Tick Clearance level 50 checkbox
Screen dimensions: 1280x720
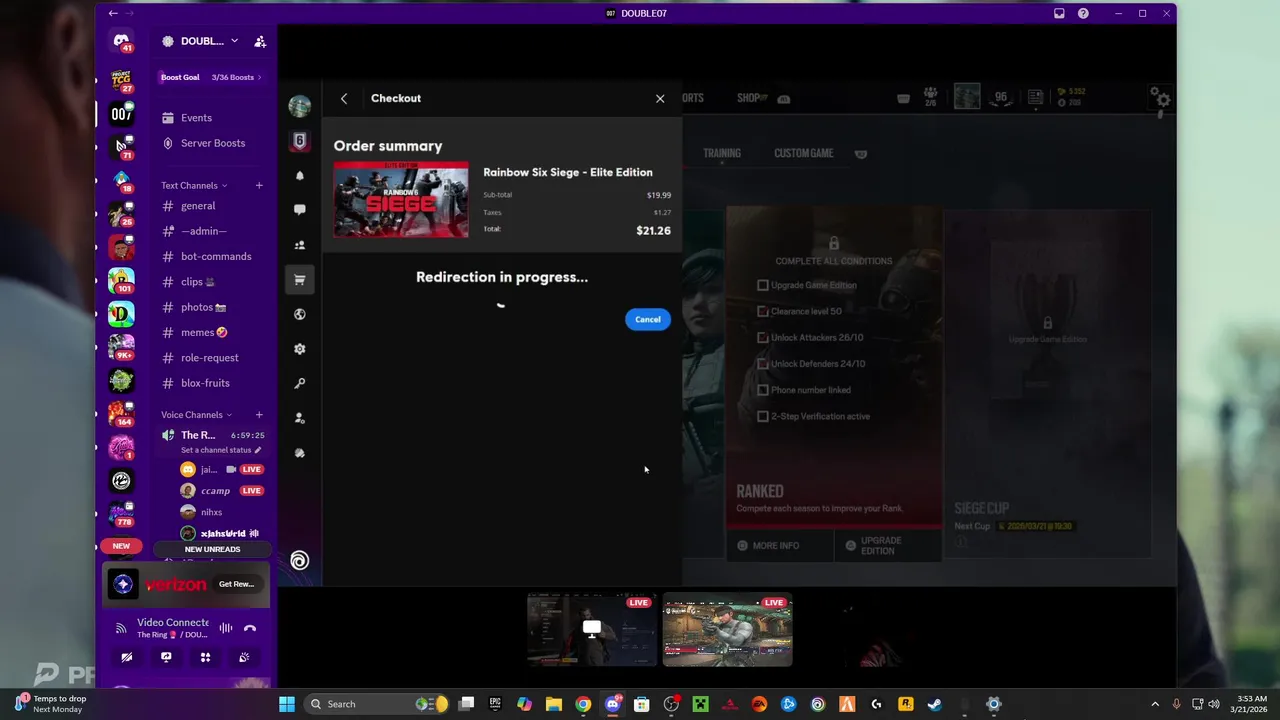(x=763, y=311)
